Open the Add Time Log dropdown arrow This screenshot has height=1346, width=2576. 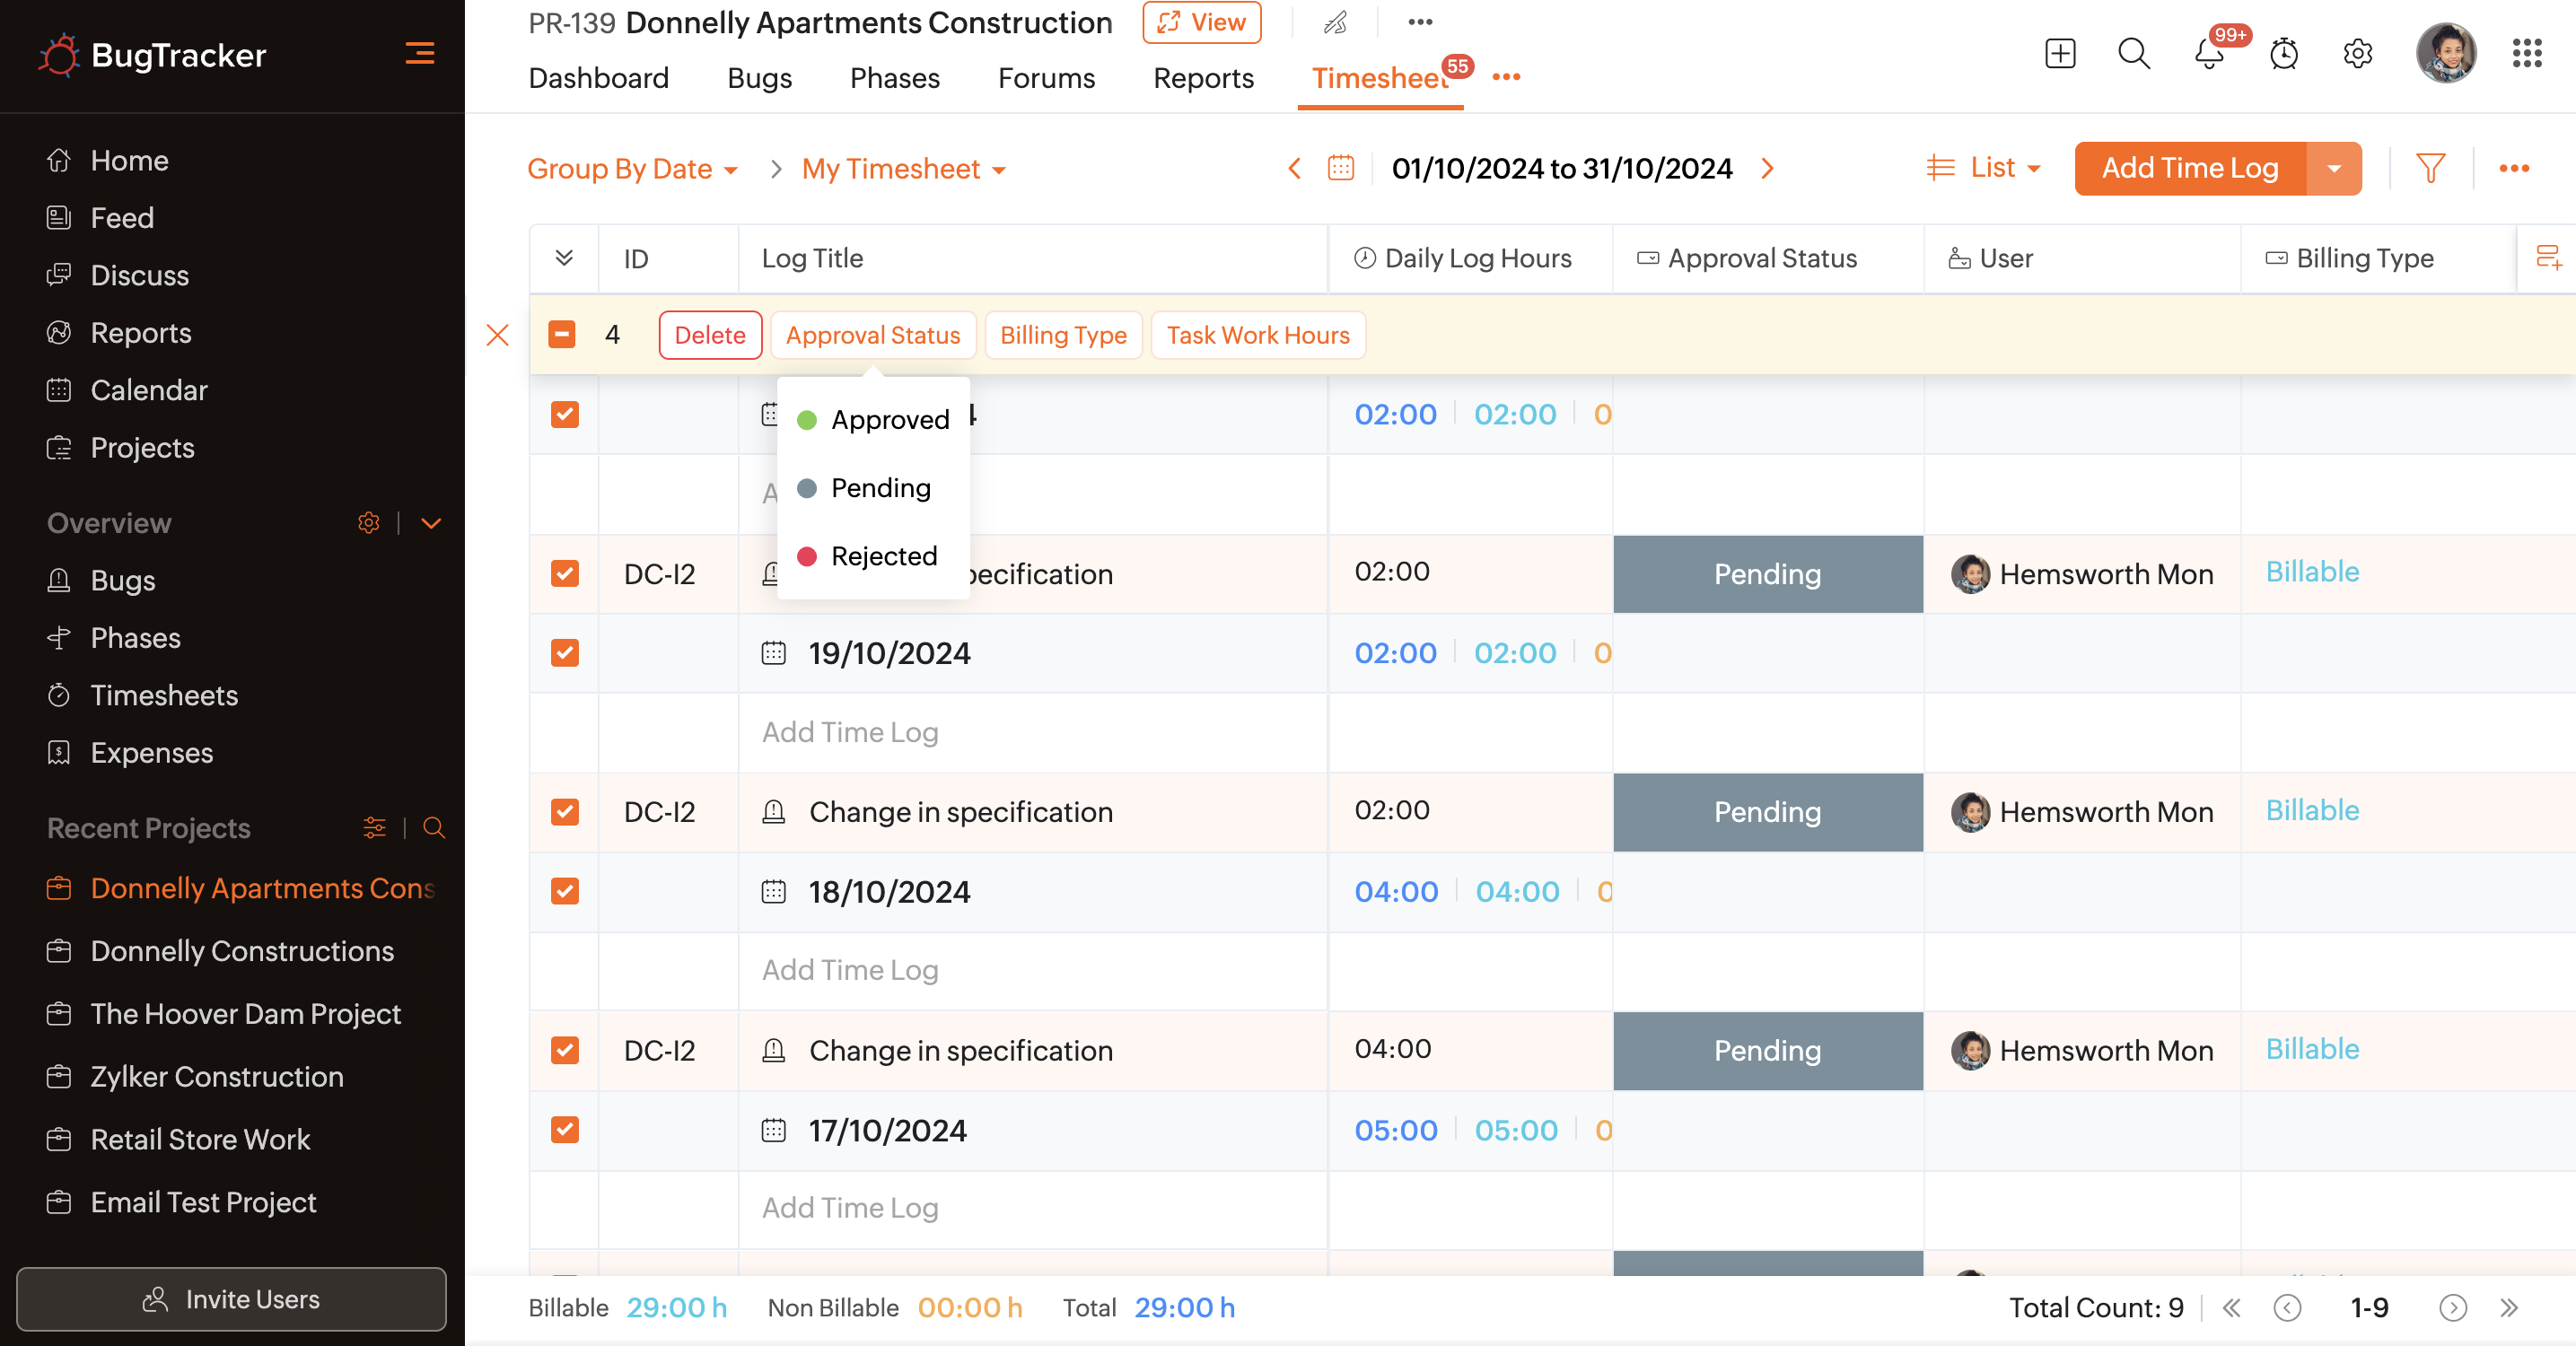[x=2333, y=168]
